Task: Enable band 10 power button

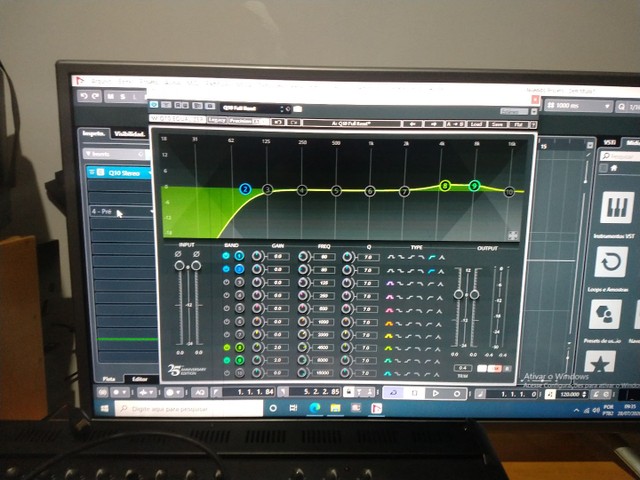Action: [x=227, y=373]
